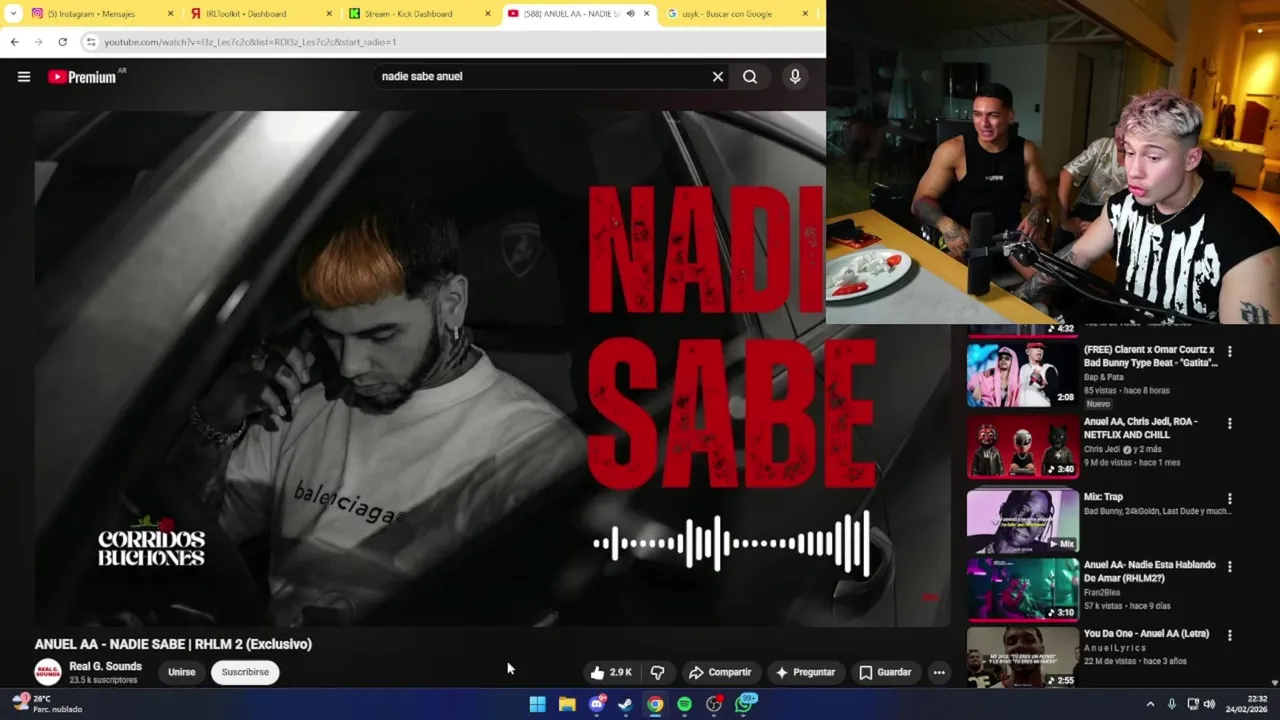The height and width of the screenshot is (720, 1280).
Task: Open You Da One video thumbnail
Action: click(1022, 657)
